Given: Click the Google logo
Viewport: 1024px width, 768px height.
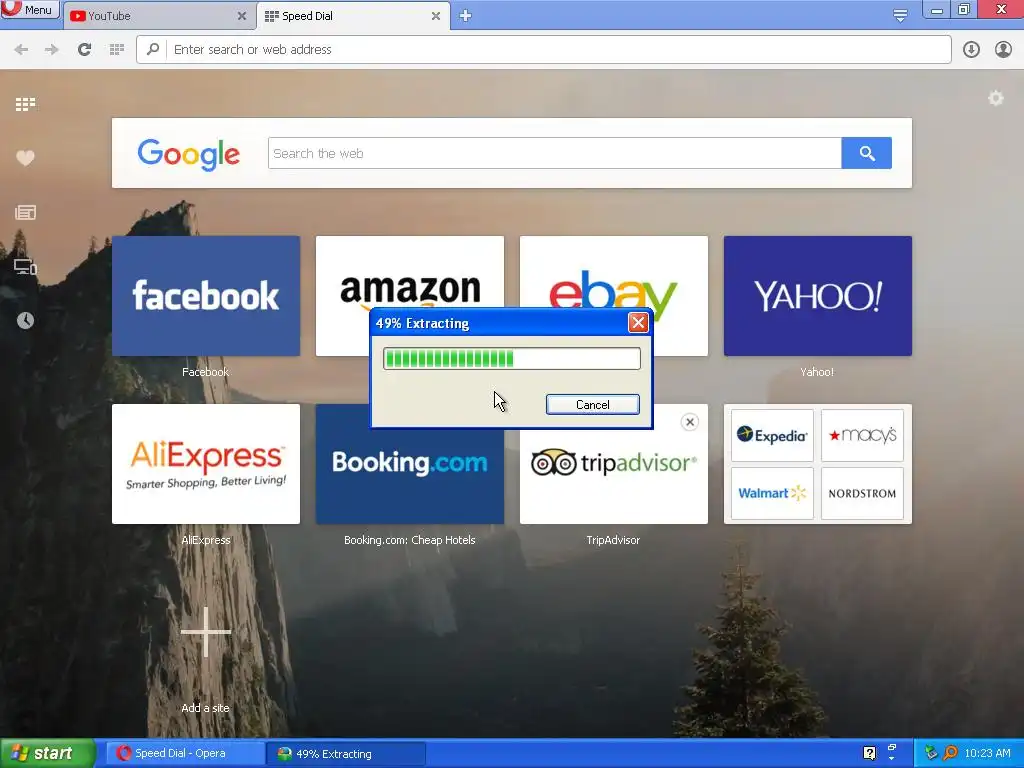Looking at the screenshot, I should [x=189, y=154].
